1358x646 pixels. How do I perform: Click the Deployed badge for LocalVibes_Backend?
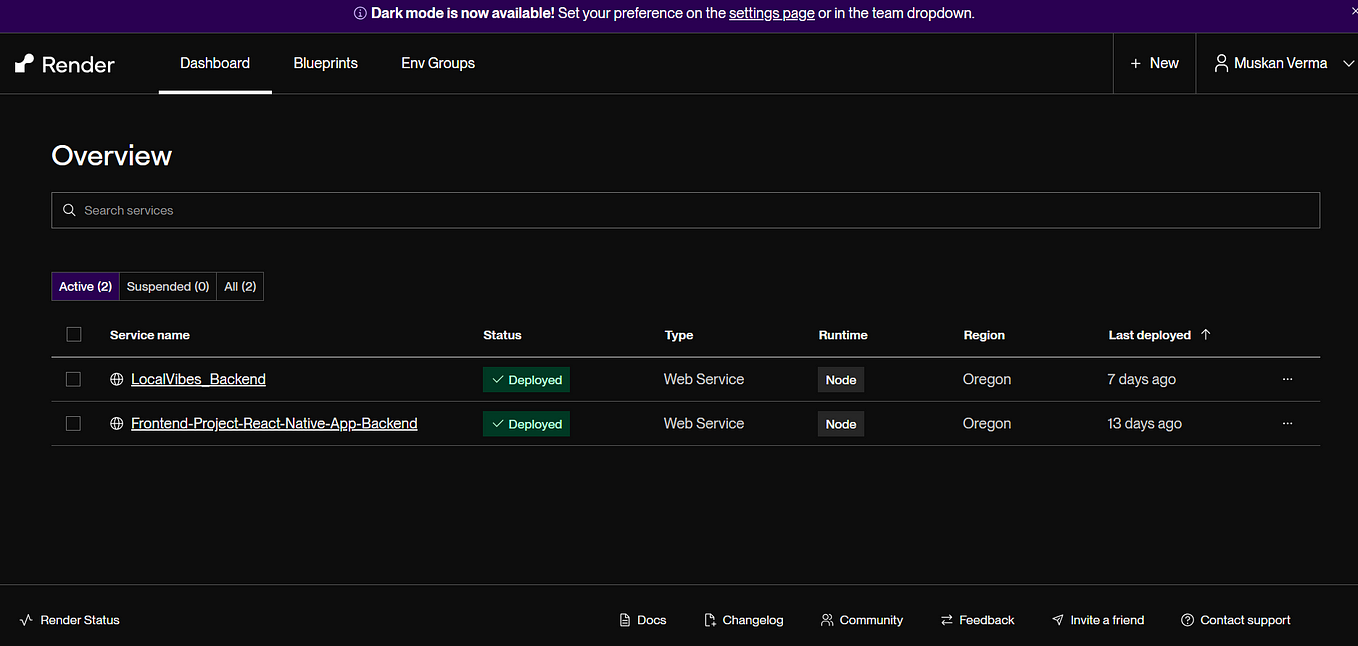click(526, 380)
